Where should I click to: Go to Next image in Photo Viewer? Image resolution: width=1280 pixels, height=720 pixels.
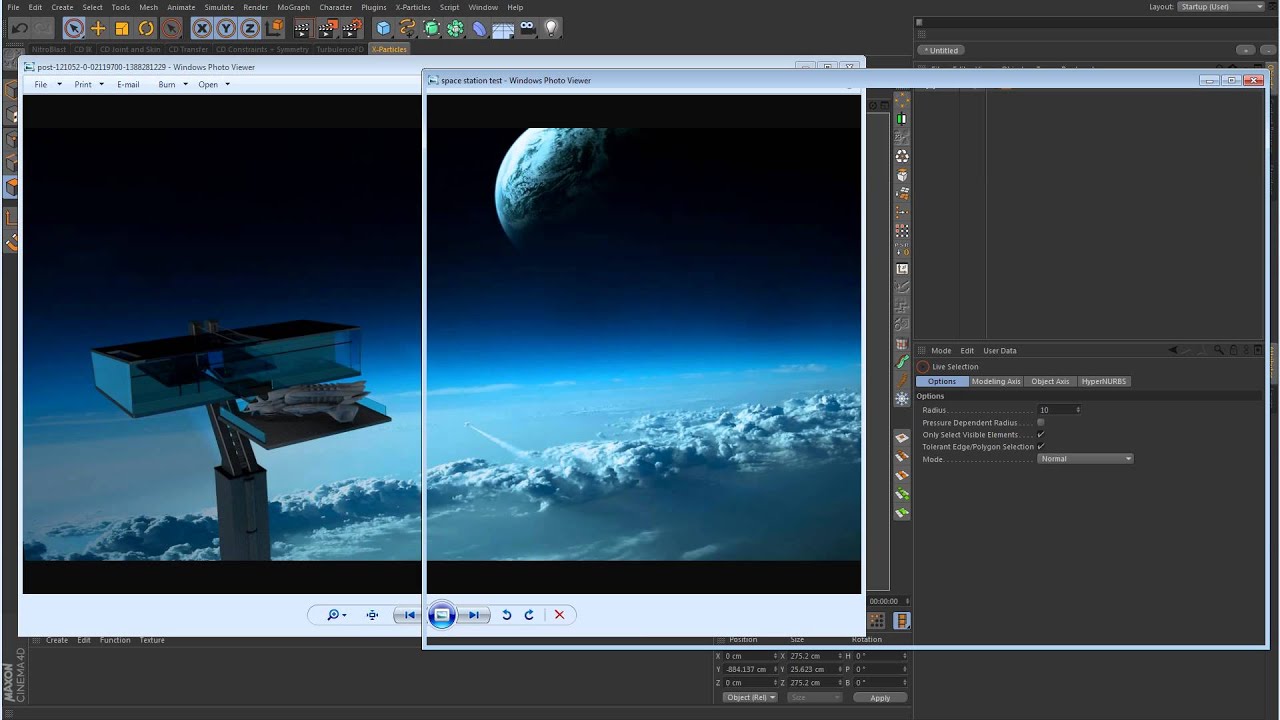[474, 615]
